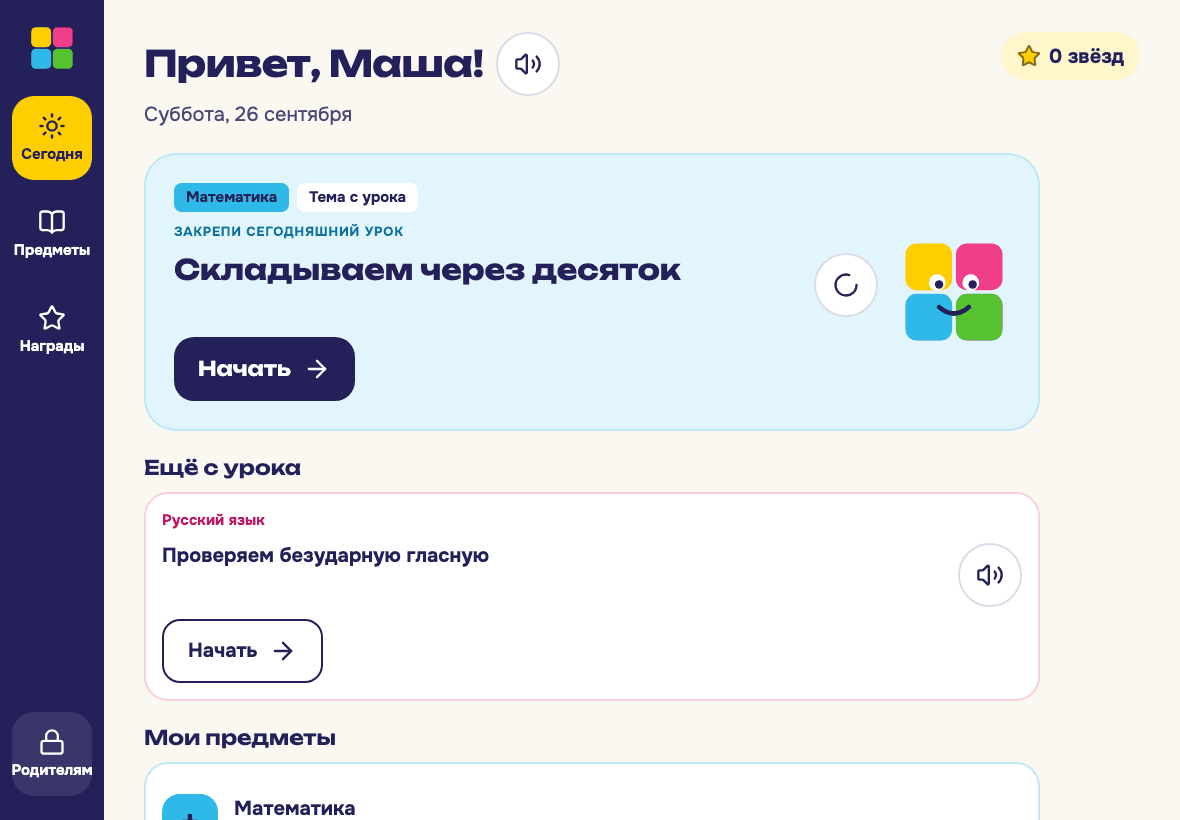This screenshot has width=1180, height=820.
Task: Click the four-square app logo in sidebar
Action: click(52, 48)
